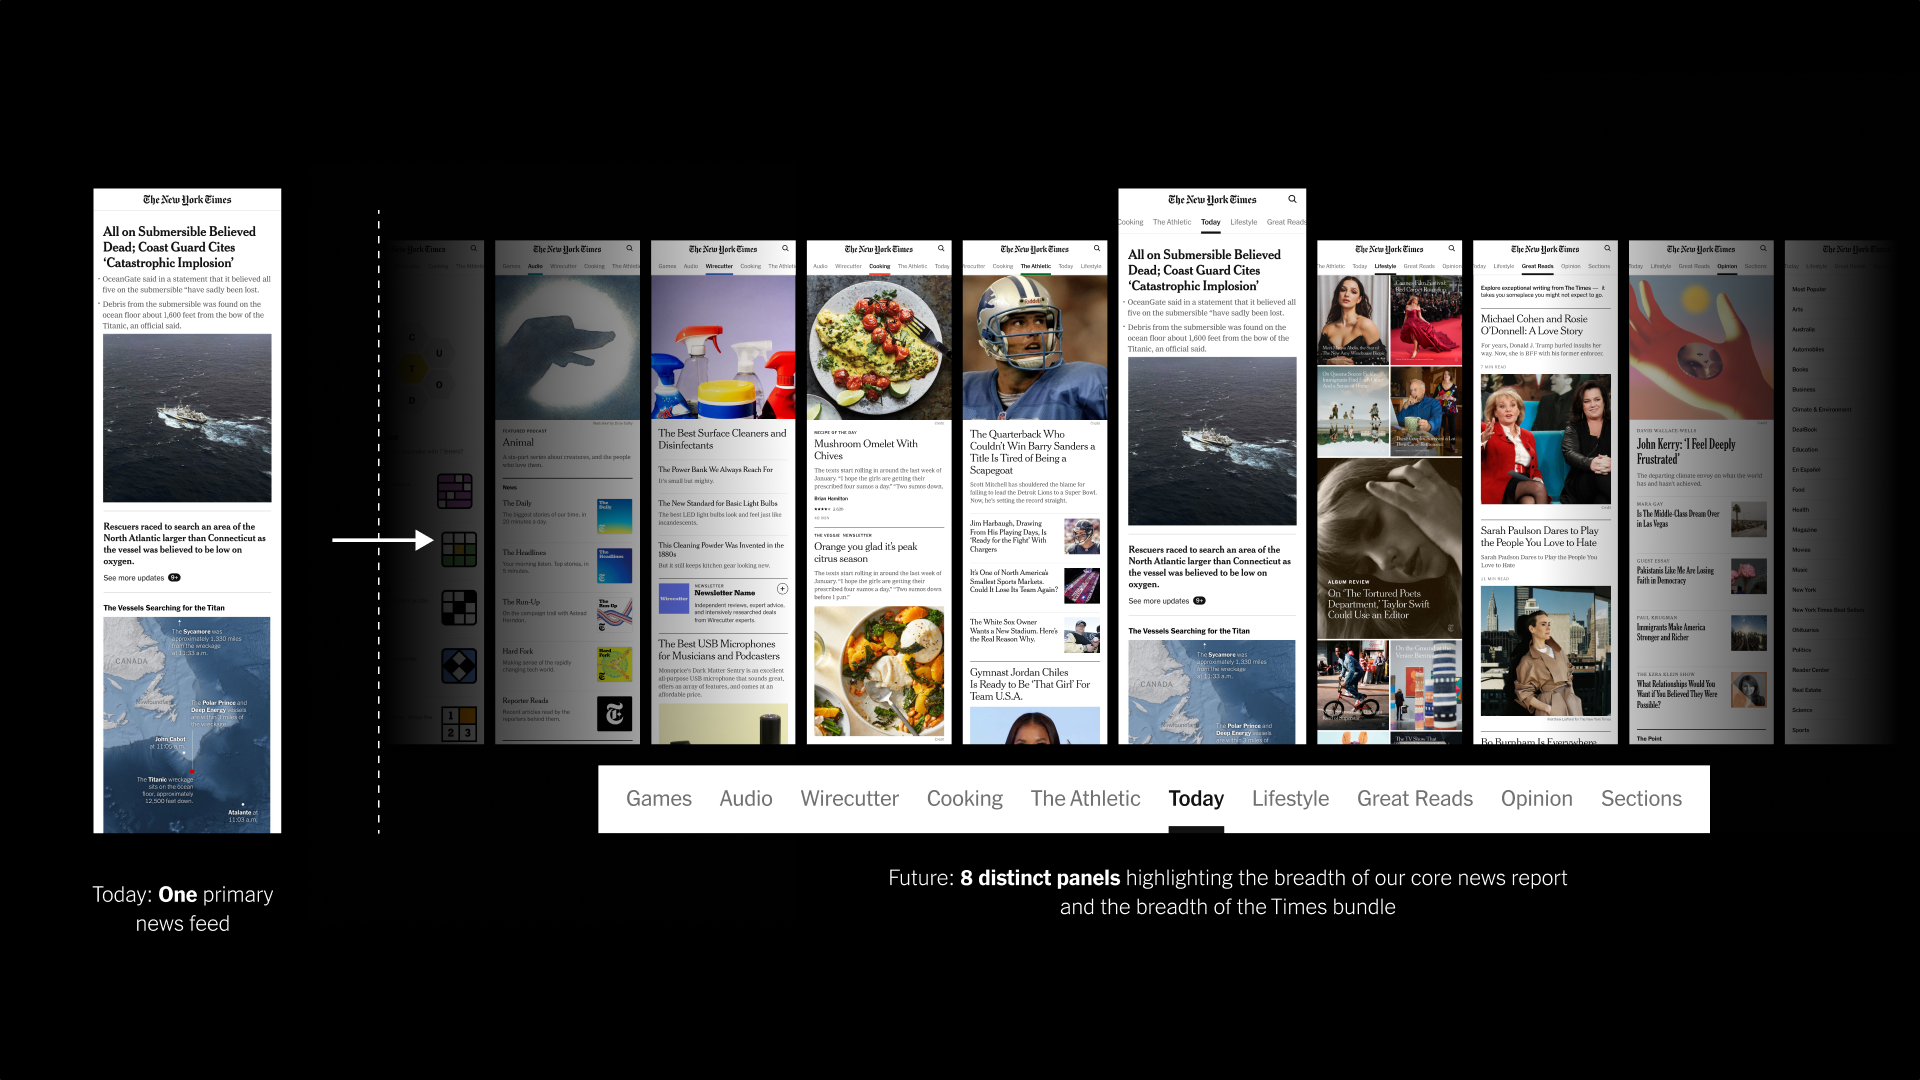Choose 'DealBook' in the Sections list
The width and height of the screenshot is (1920, 1080).
1805,429
